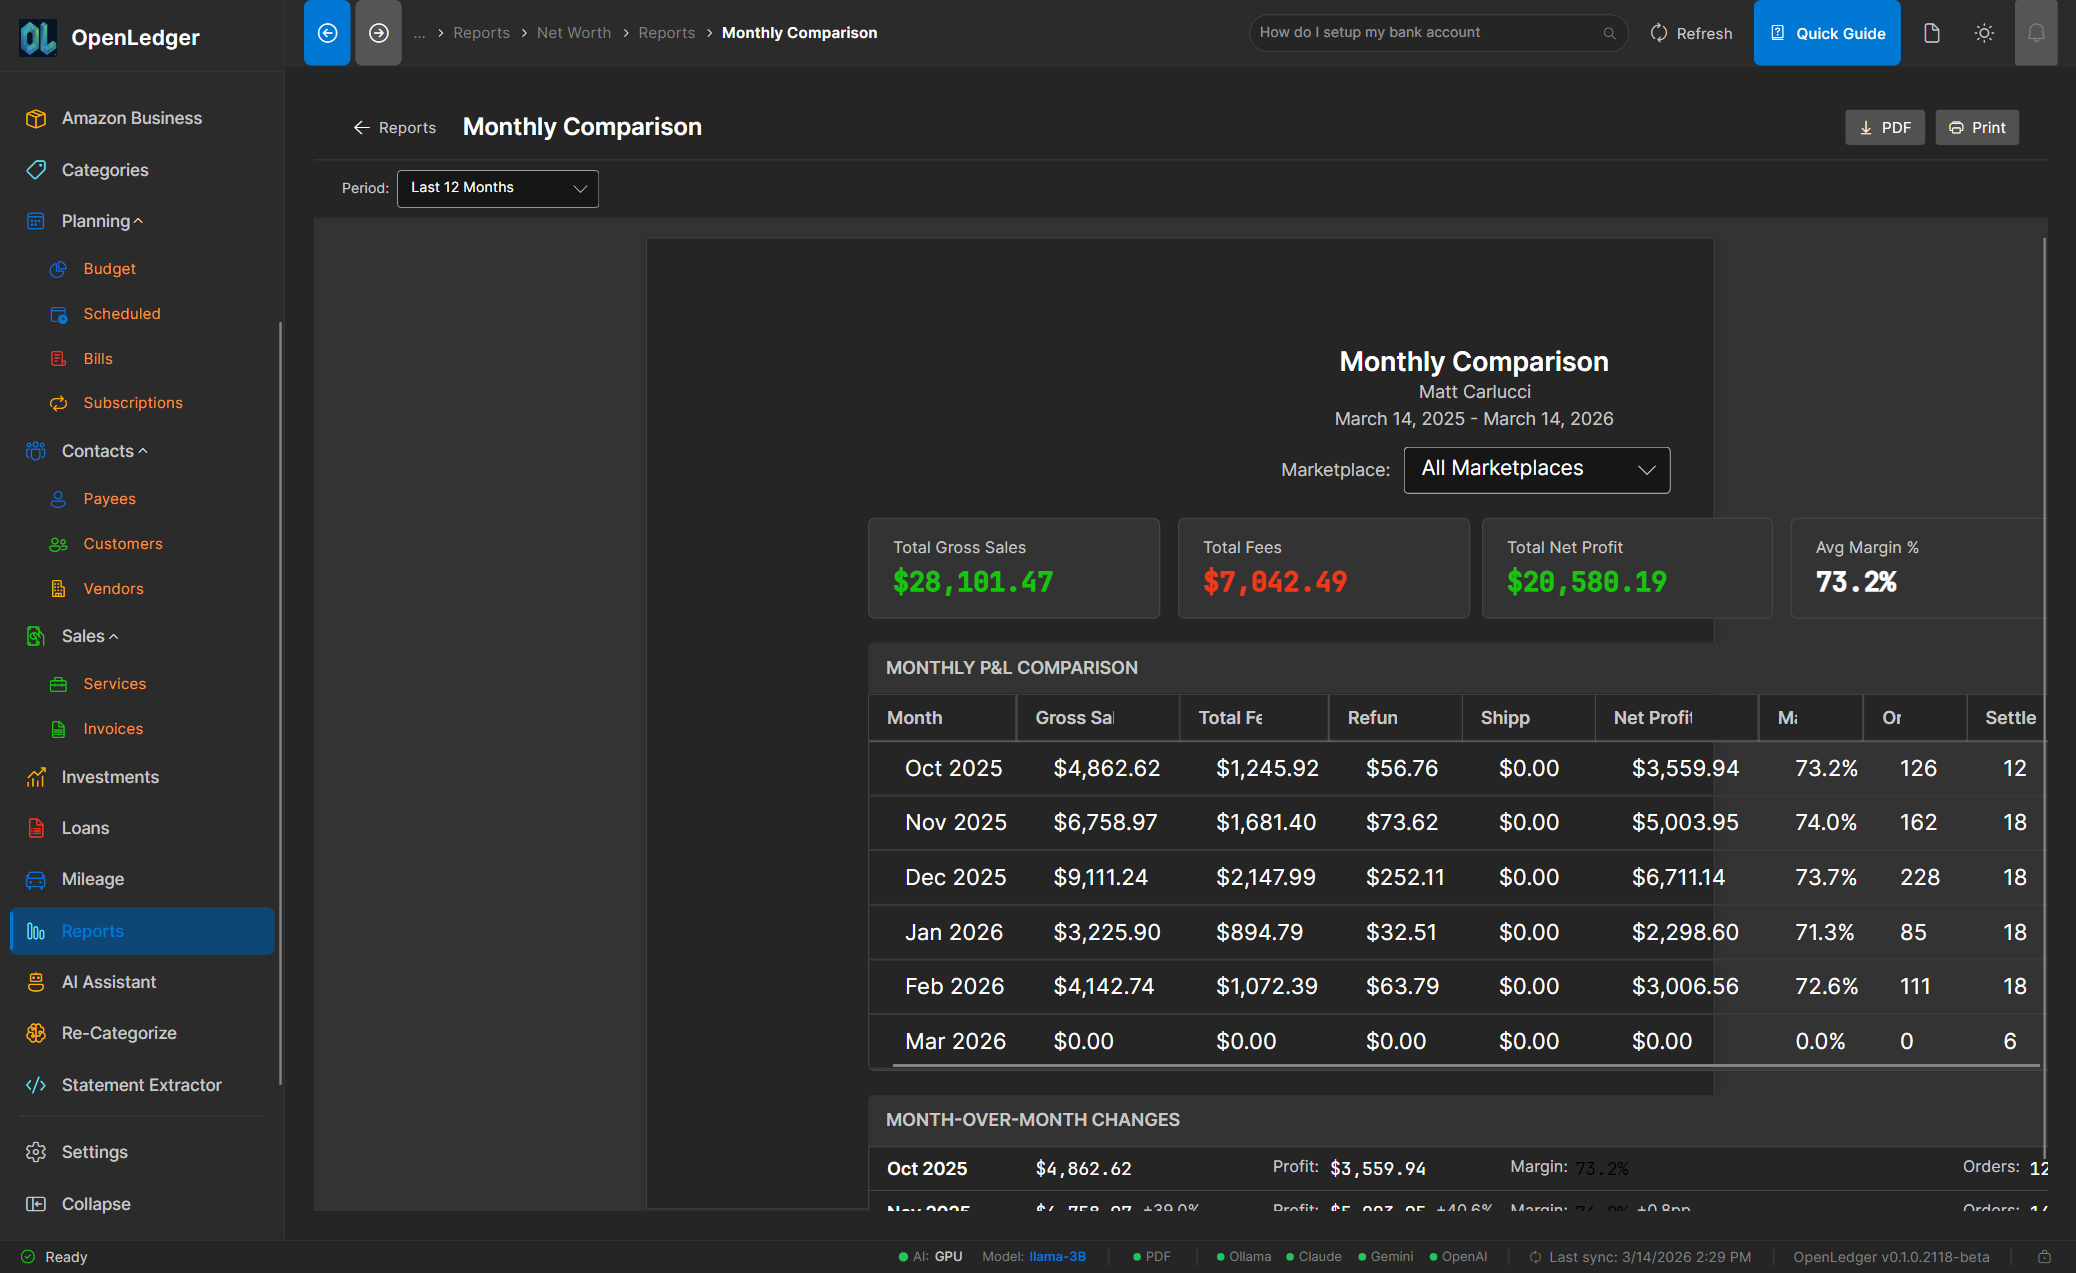Open Reports from the breadcrumb trail
The height and width of the screenshot is (1273, 2076).
482,32
